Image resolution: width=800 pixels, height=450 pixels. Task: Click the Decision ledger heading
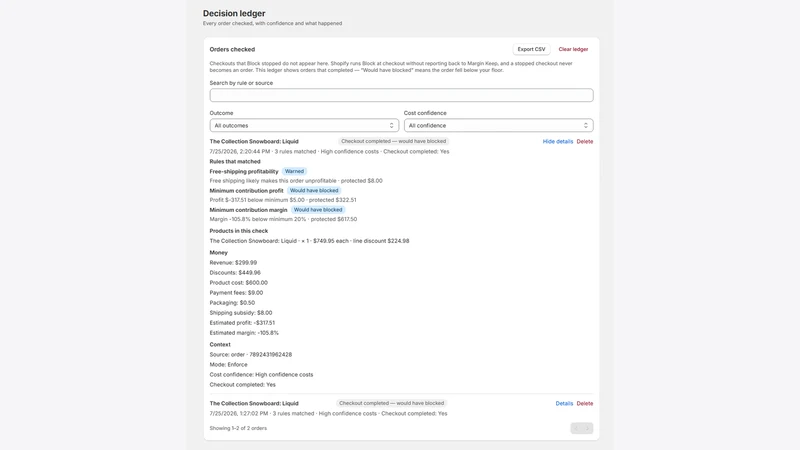(x=234, y=13)
